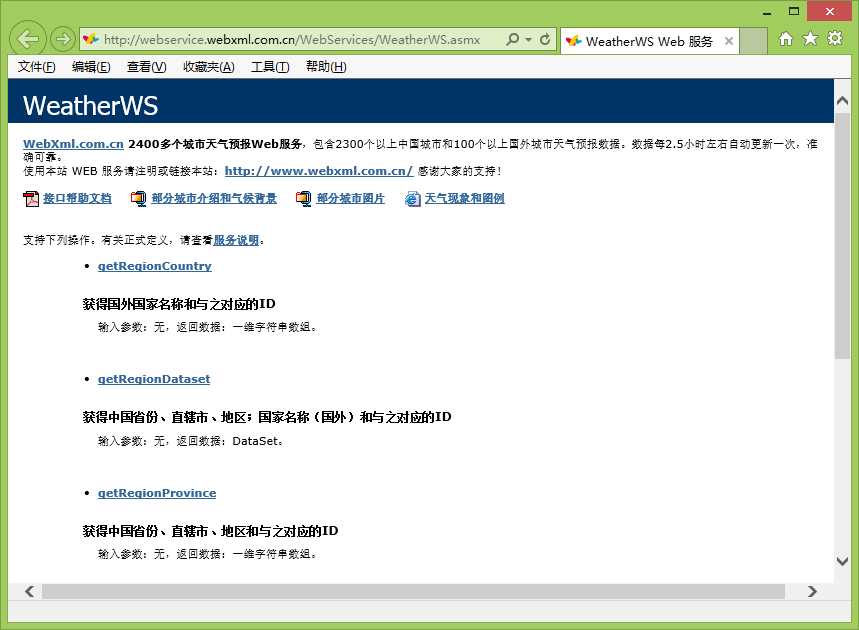Click the horizontal scrollbar thumb

[414, 591]
